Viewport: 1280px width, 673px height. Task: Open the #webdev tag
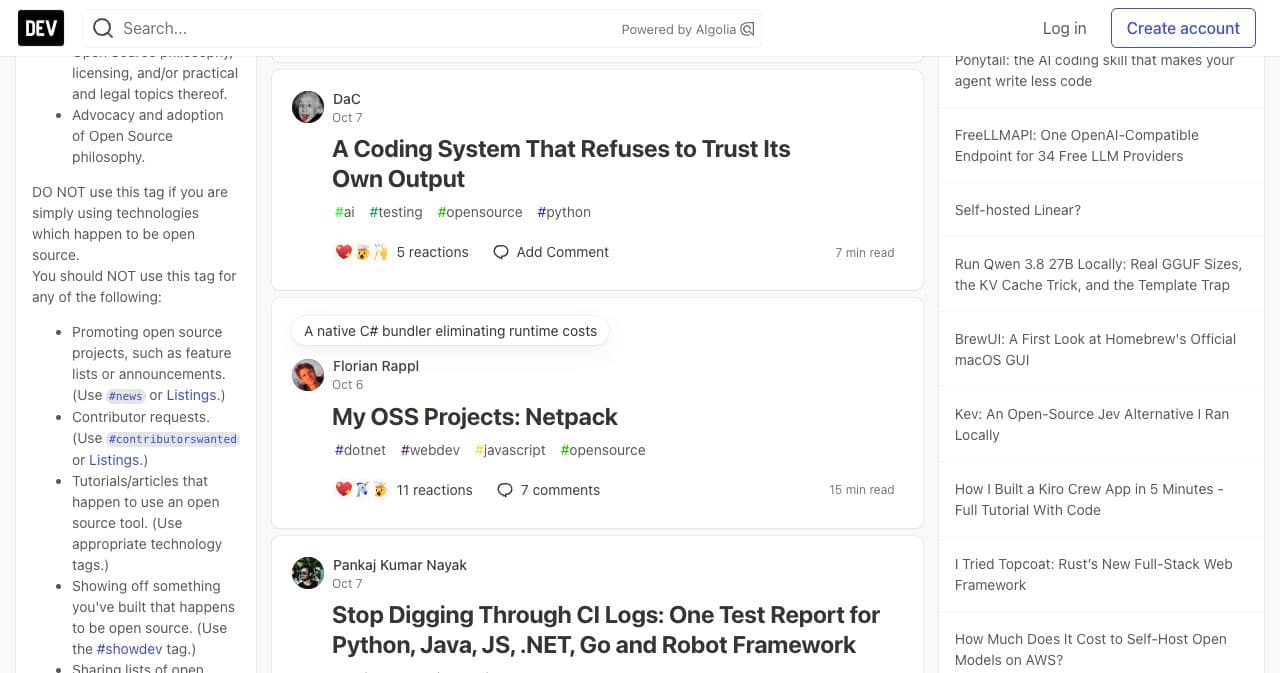click(430, 450)
